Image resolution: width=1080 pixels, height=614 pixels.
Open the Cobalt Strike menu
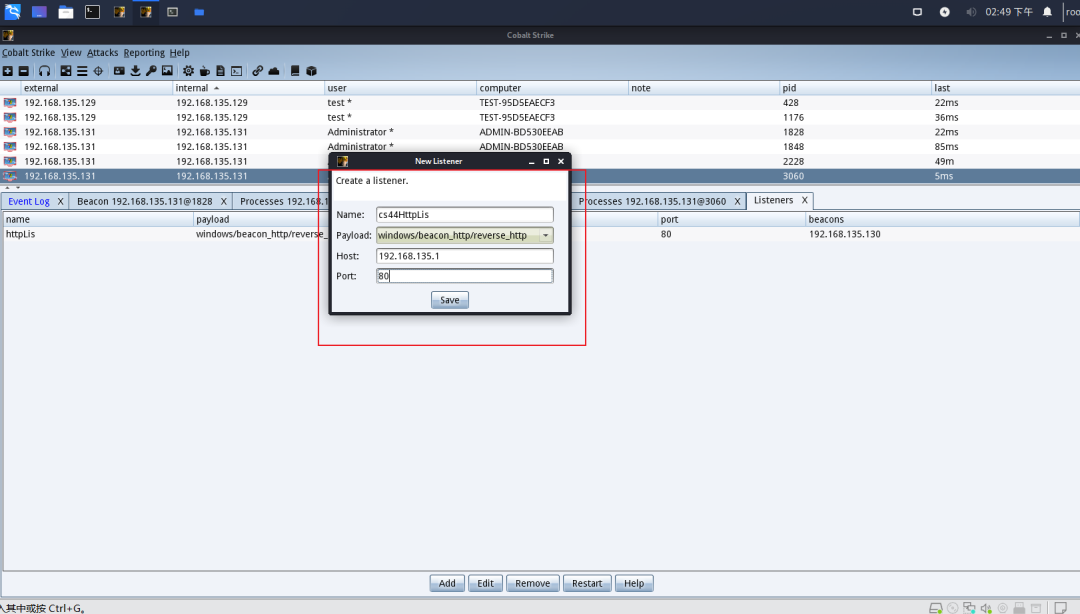(x=28, y=52)
